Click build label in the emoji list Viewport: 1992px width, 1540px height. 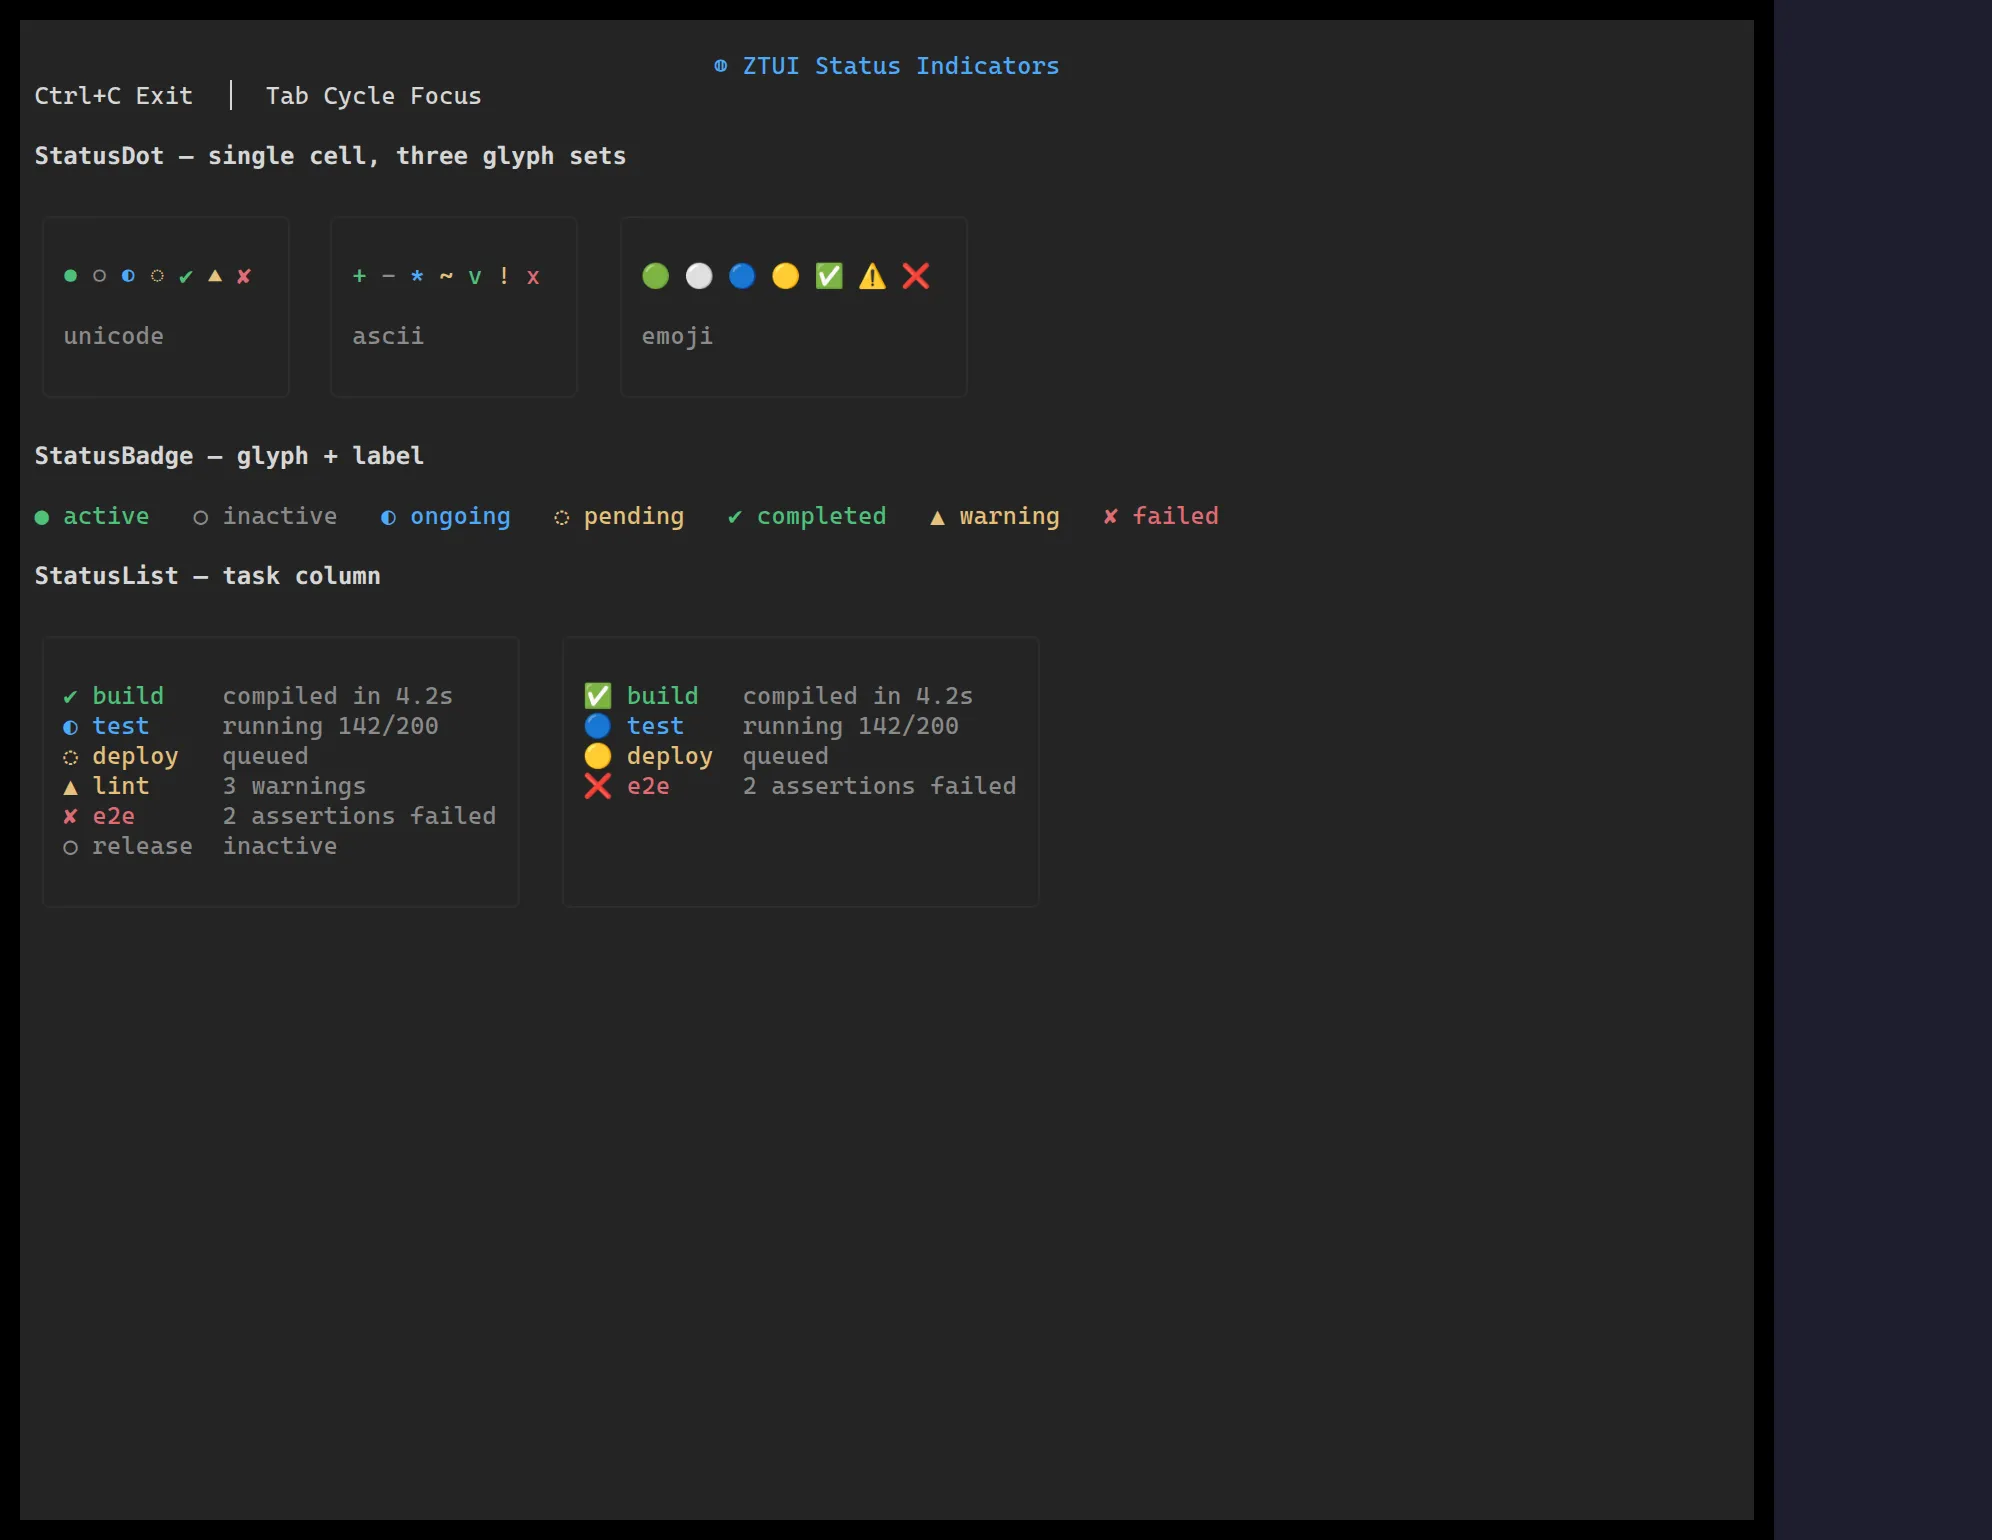663,696
